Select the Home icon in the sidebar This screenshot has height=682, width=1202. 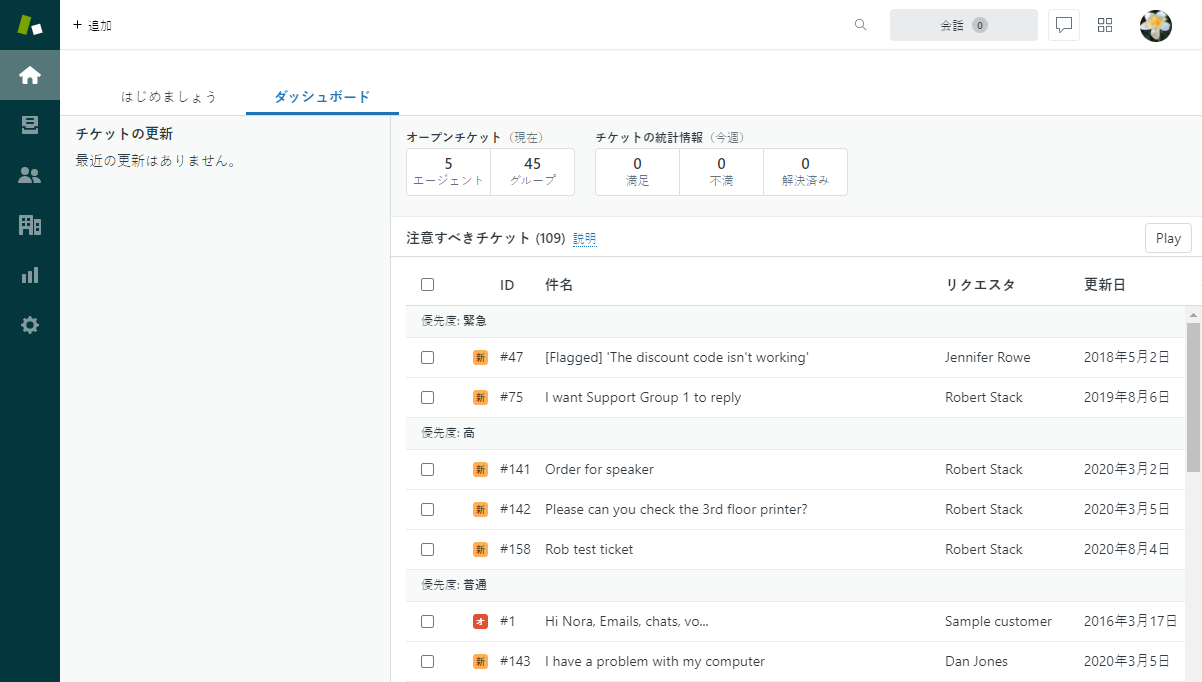[x=30, y=75]
